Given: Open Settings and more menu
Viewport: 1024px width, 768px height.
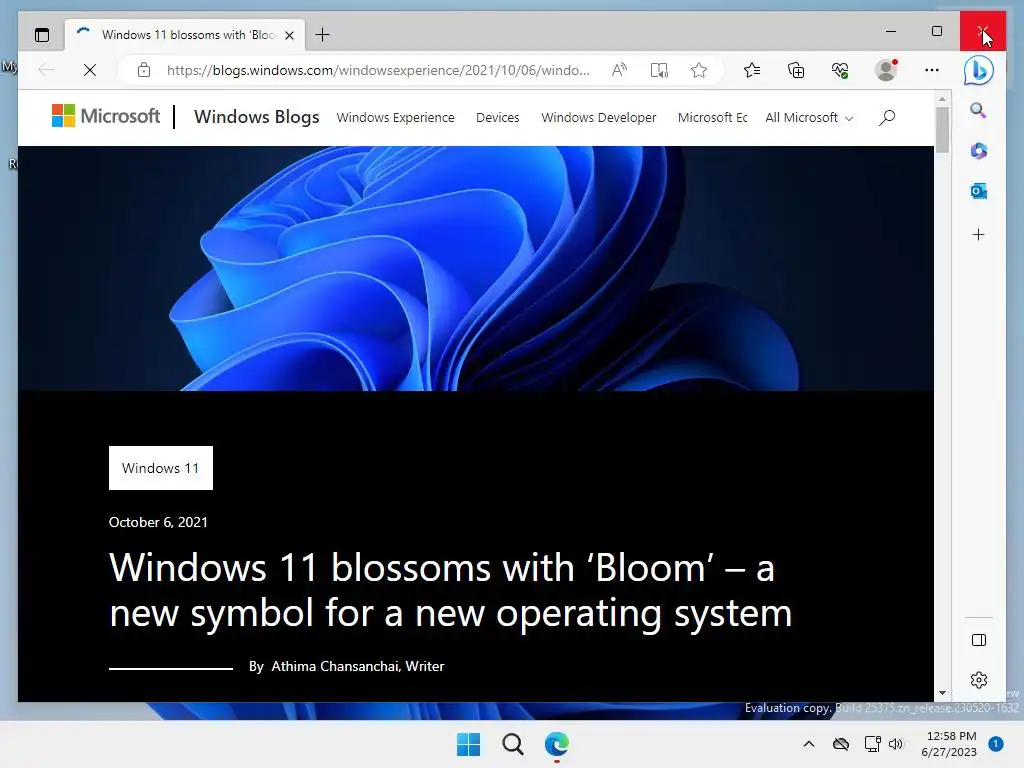Looking at the screenshot, I should point(932,70).
